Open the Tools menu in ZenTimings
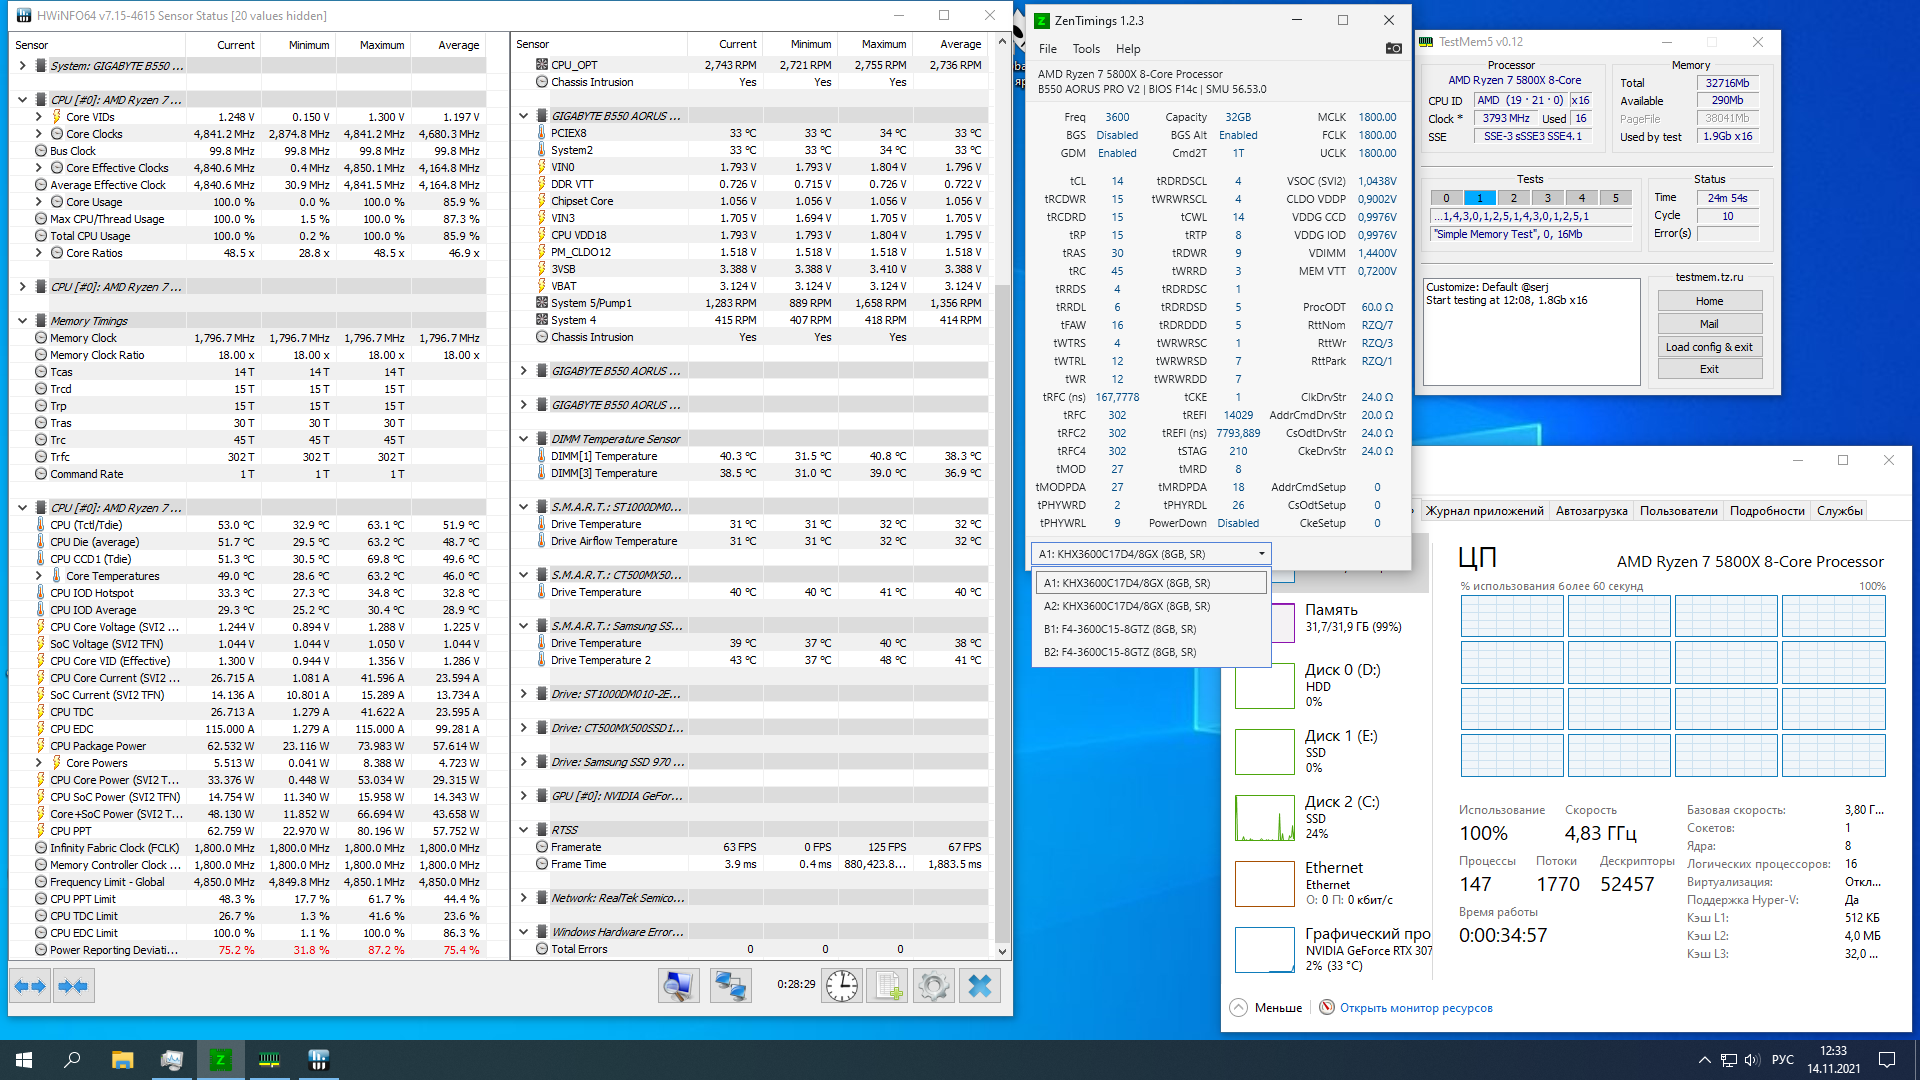This screenshot has width=1920, height=1080. coord(1086,49)
